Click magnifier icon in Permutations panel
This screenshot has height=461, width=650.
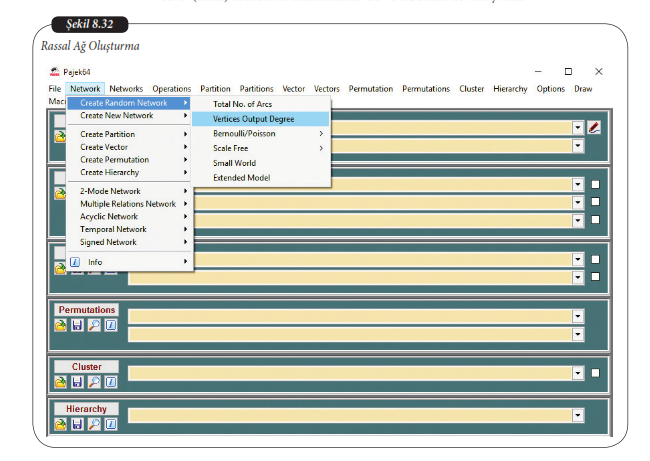coord(94,325)
